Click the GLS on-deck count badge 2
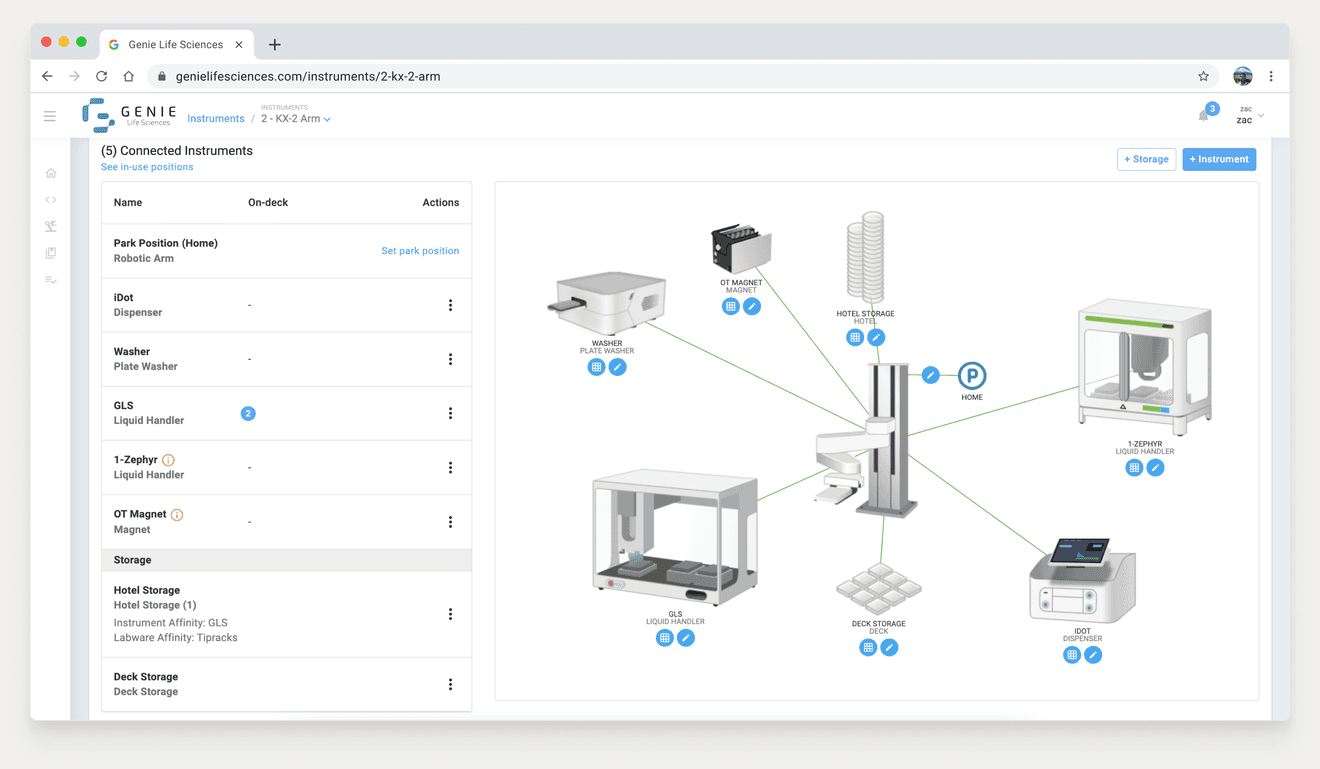 [248, 413]
